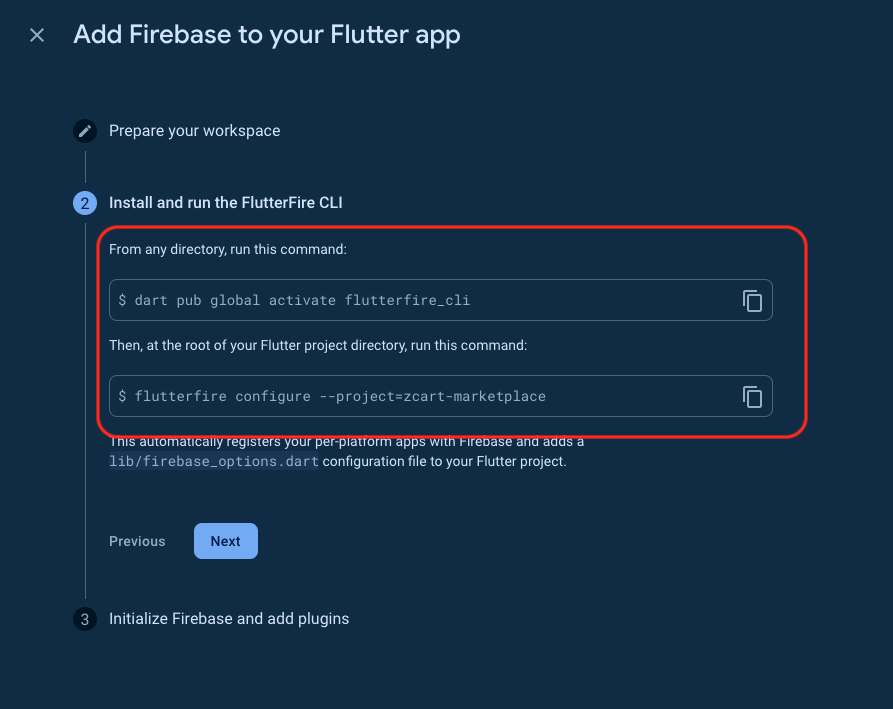The height and width of the screenshot is (709, 893).
Task: Click the lib/firebase_options.dart code snippet
Action: [x=213, y=463]
